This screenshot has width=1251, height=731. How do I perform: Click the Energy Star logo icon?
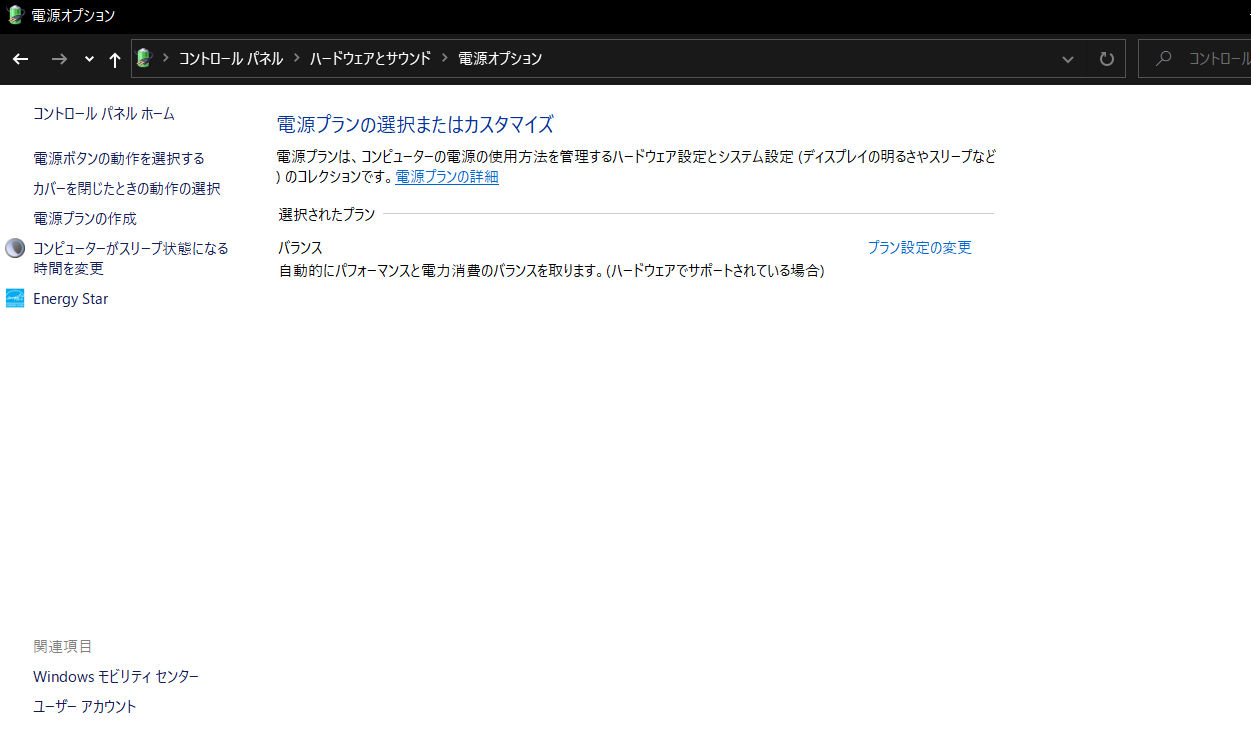[x=15, y=298]
